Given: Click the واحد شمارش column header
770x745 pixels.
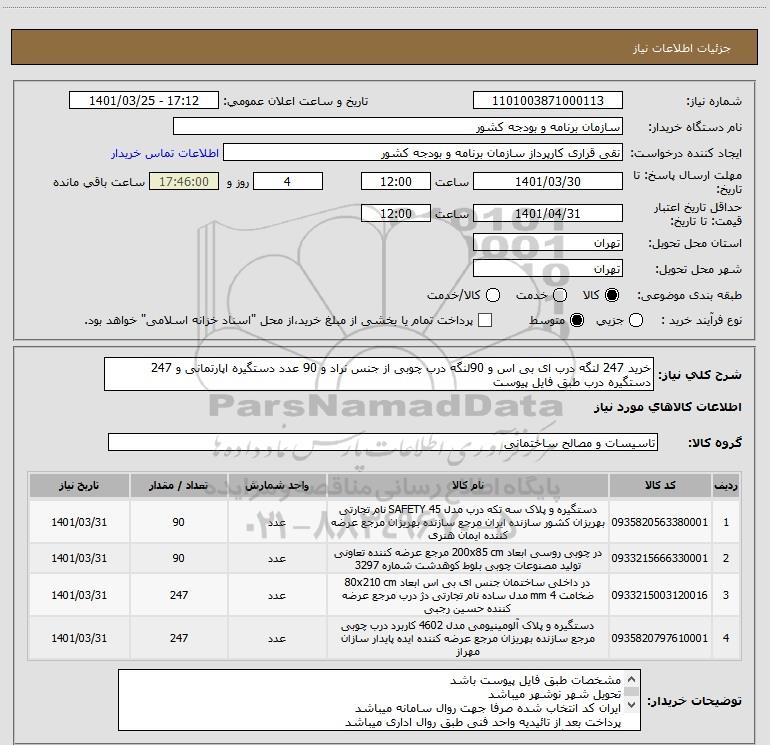Looking at the screenshot, I should [277, 486].
